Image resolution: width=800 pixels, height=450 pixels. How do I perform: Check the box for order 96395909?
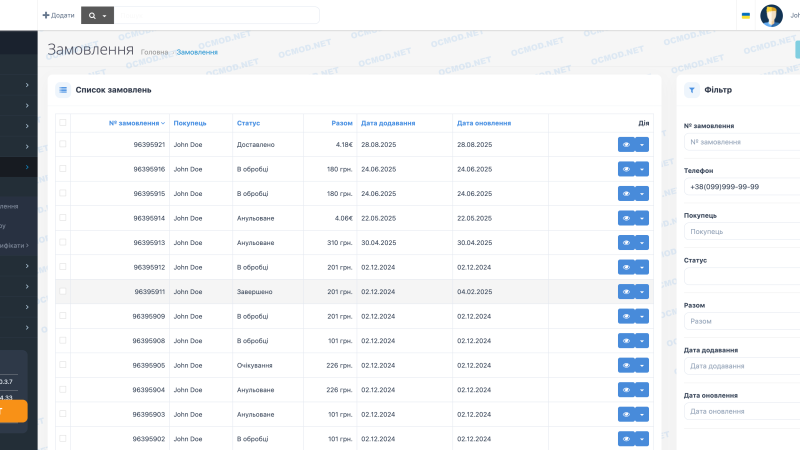(x=63, y=315)
